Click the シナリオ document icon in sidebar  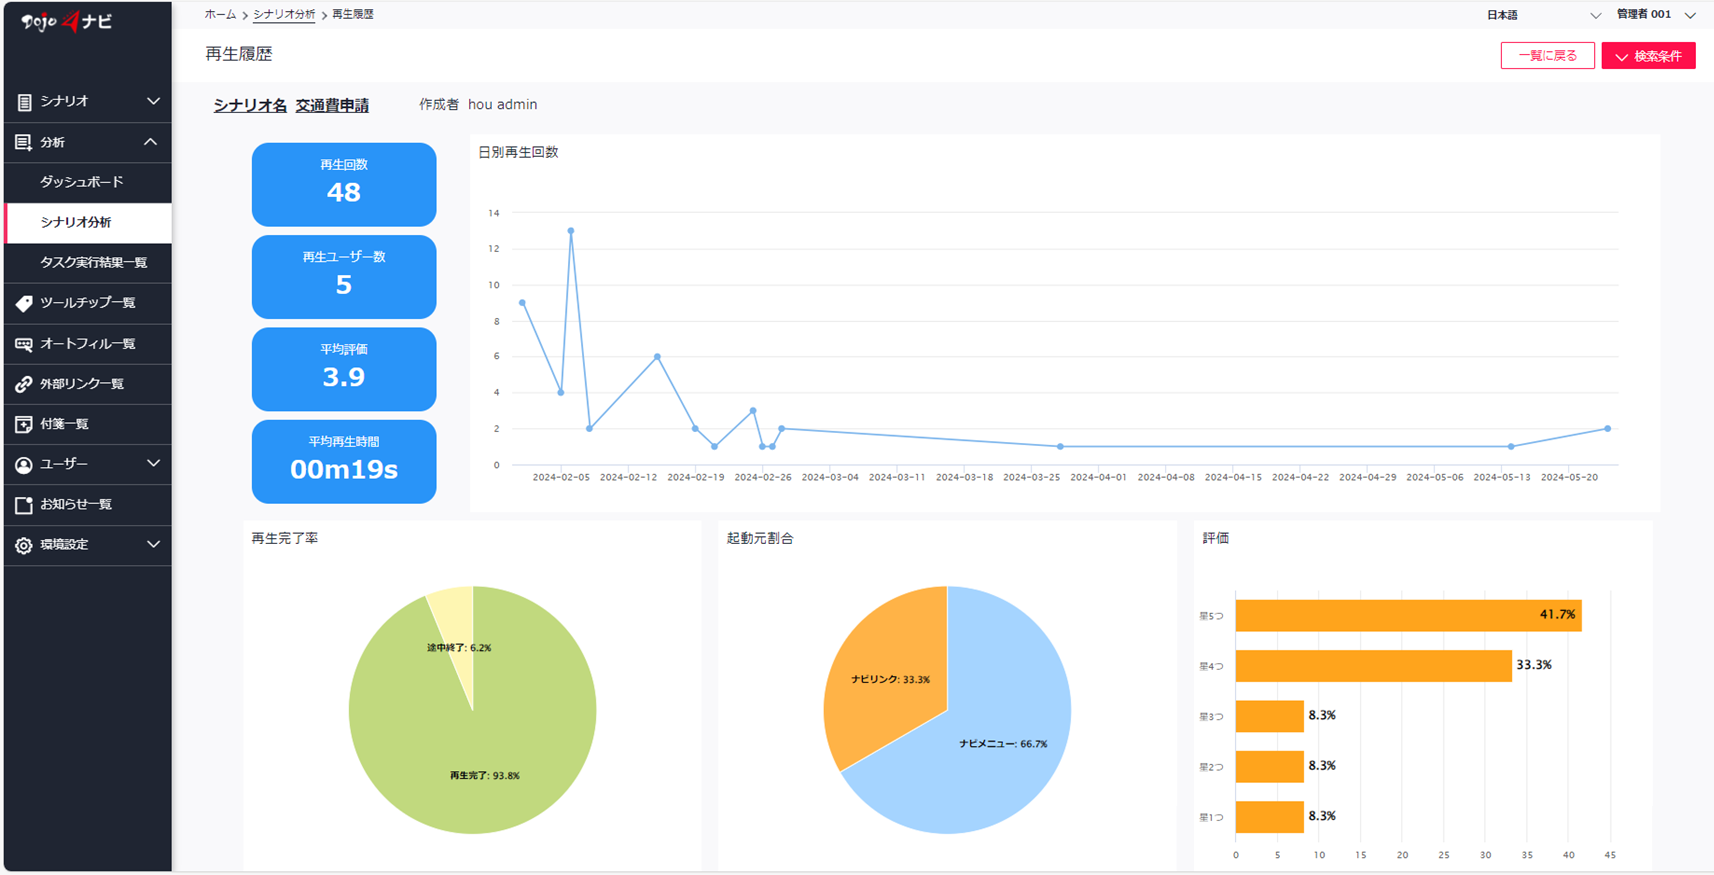pyautogui.click(x=24, y=102)
